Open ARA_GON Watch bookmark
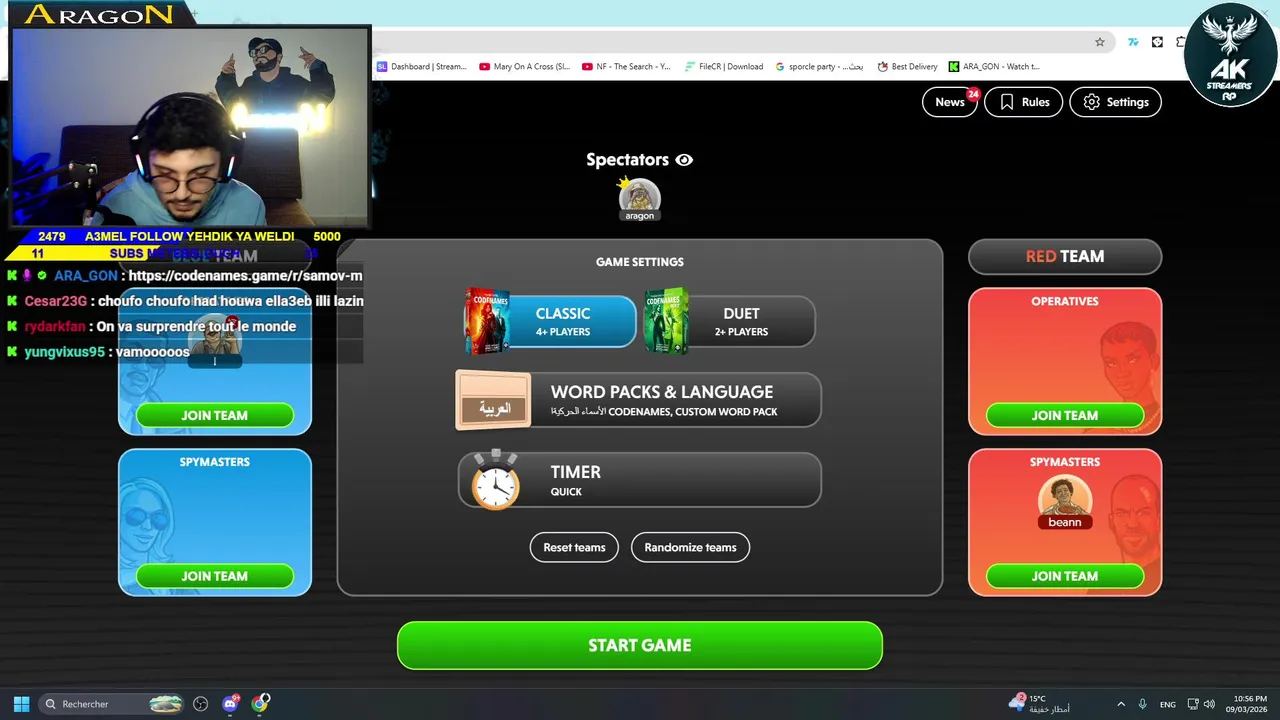This screenshot has height=720, width=1280. [994, 67]
